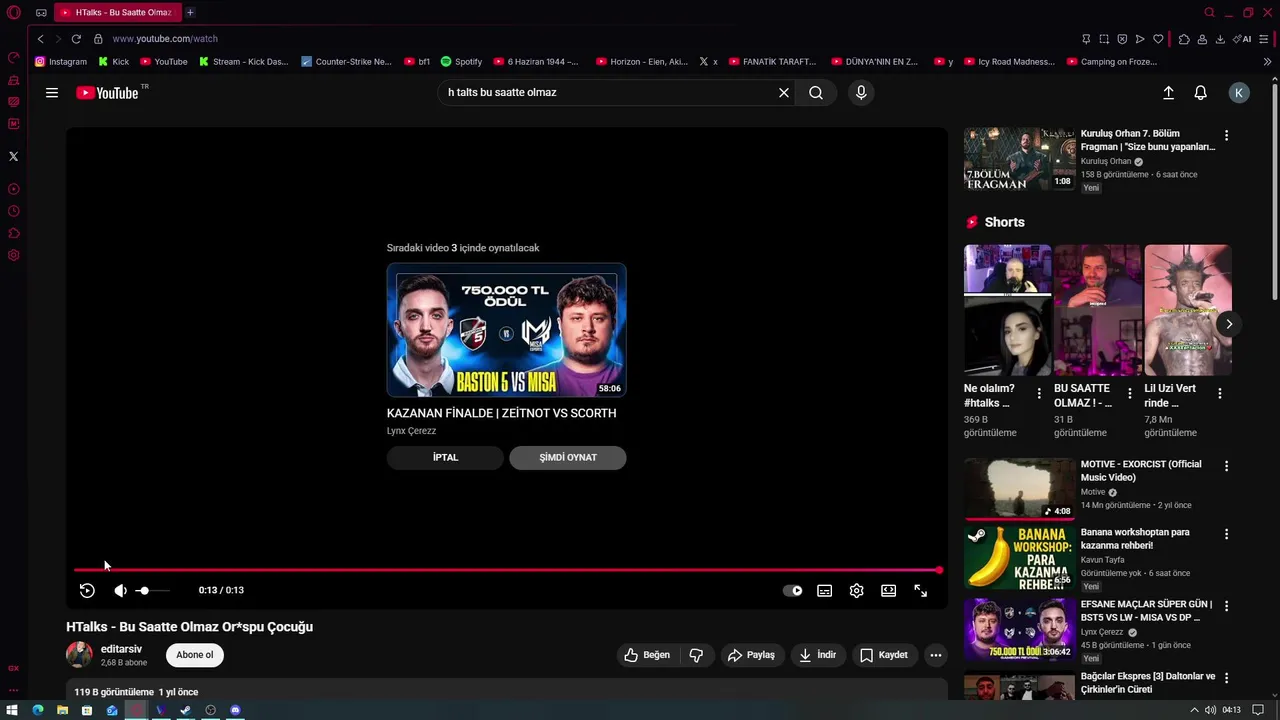Open account avatar K menu
This screenshot has width=1280, height=720.
1239,93
